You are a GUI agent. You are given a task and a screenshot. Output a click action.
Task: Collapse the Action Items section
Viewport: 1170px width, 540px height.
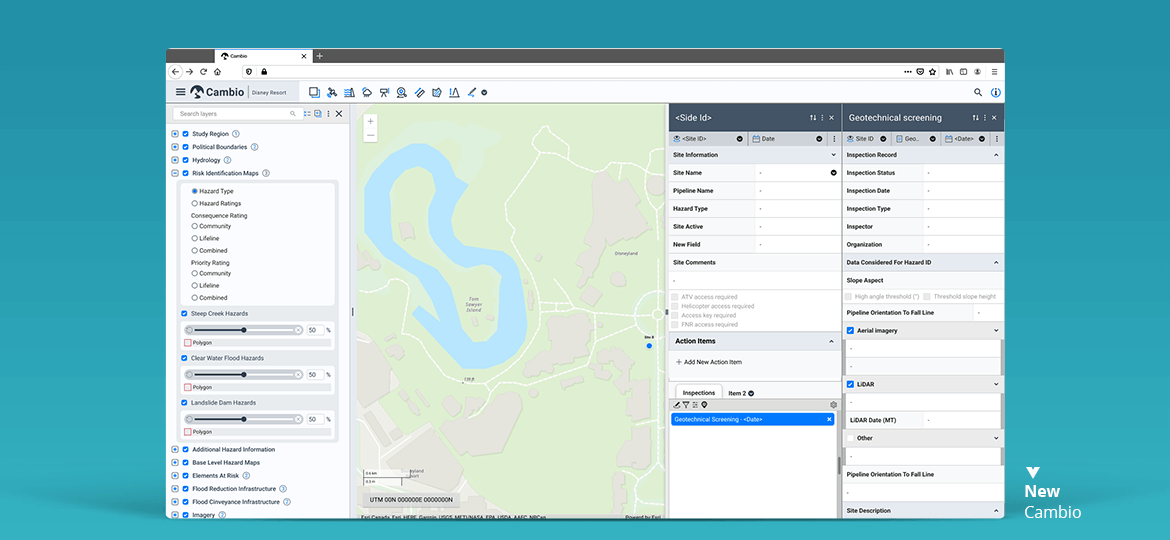(x=832, y=341)
